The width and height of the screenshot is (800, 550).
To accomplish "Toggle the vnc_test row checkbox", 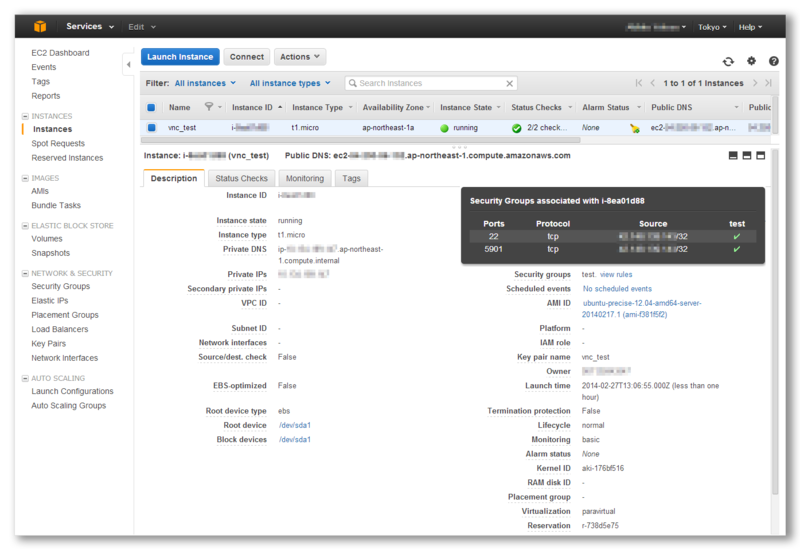I will coord(152,128).
